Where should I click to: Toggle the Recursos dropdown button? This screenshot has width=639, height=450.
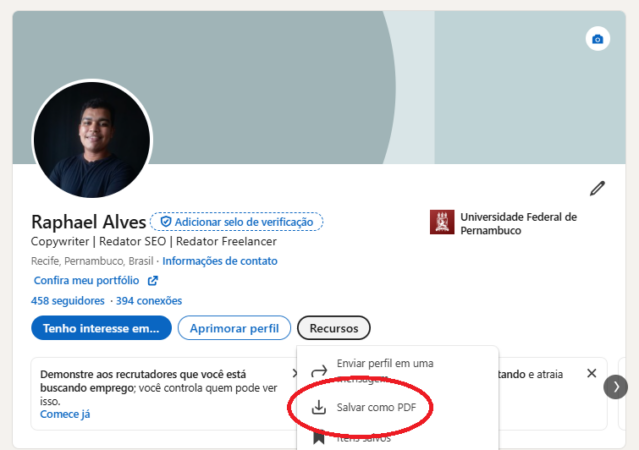pyautogui.click(x=334, y=328)
